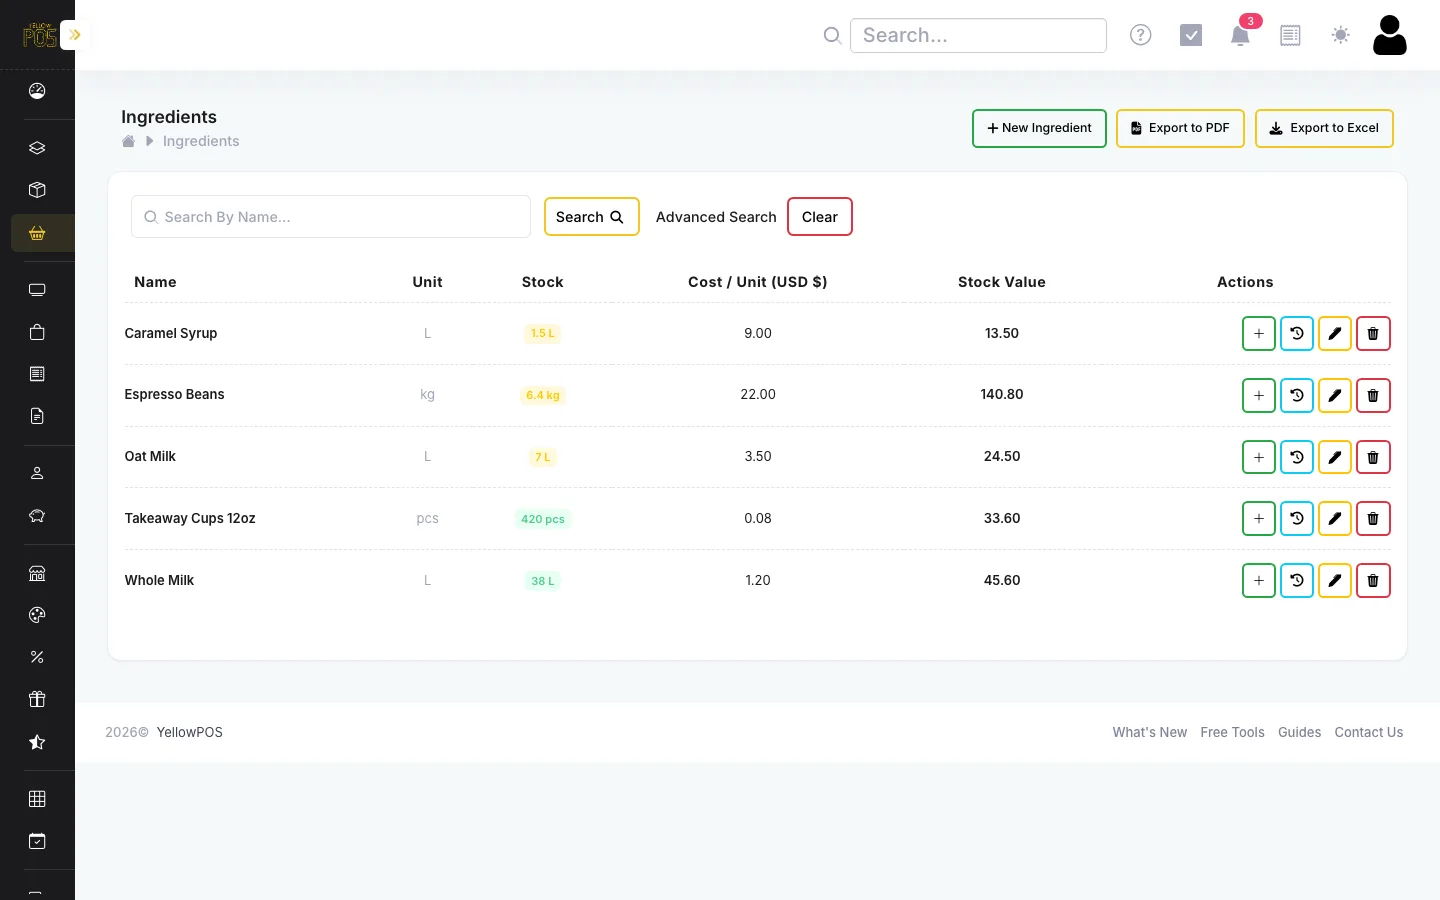
Task: Open the shopping bag sidebar icon
Action: (x=37, y=332)
